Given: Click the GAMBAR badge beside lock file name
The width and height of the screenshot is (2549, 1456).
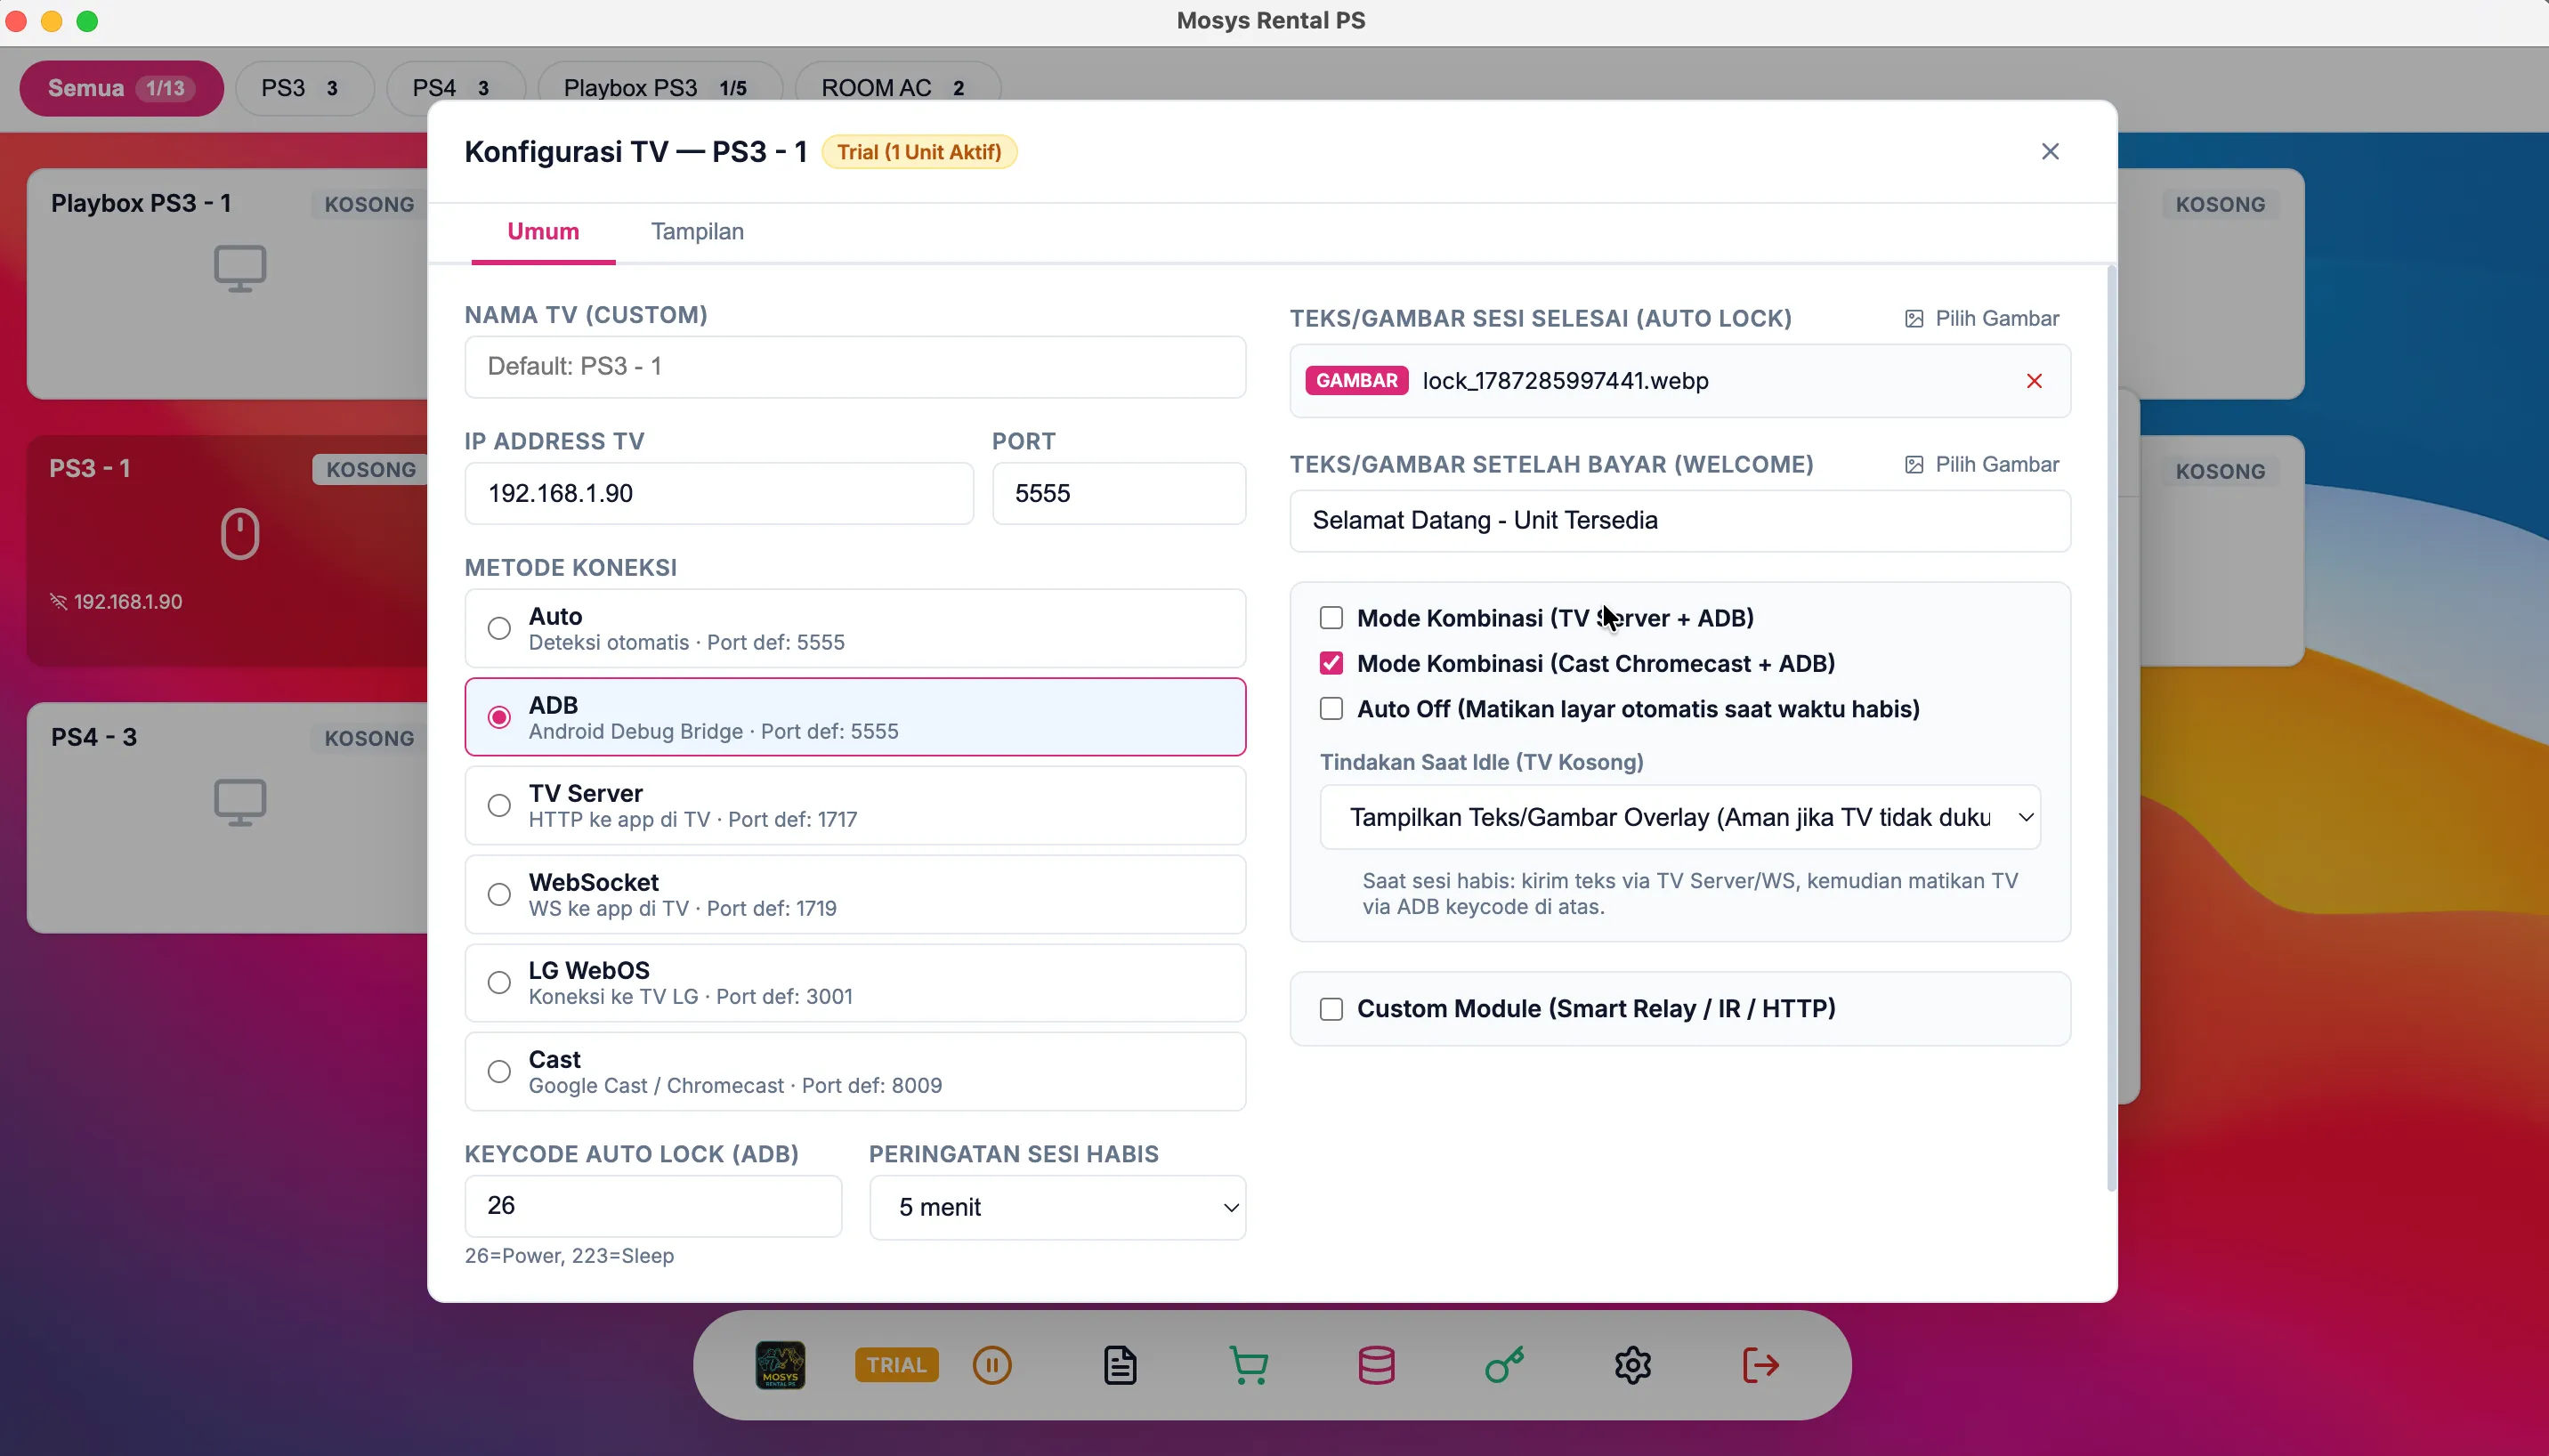Looking at the screenshot, I should (x=1356, y=380).
